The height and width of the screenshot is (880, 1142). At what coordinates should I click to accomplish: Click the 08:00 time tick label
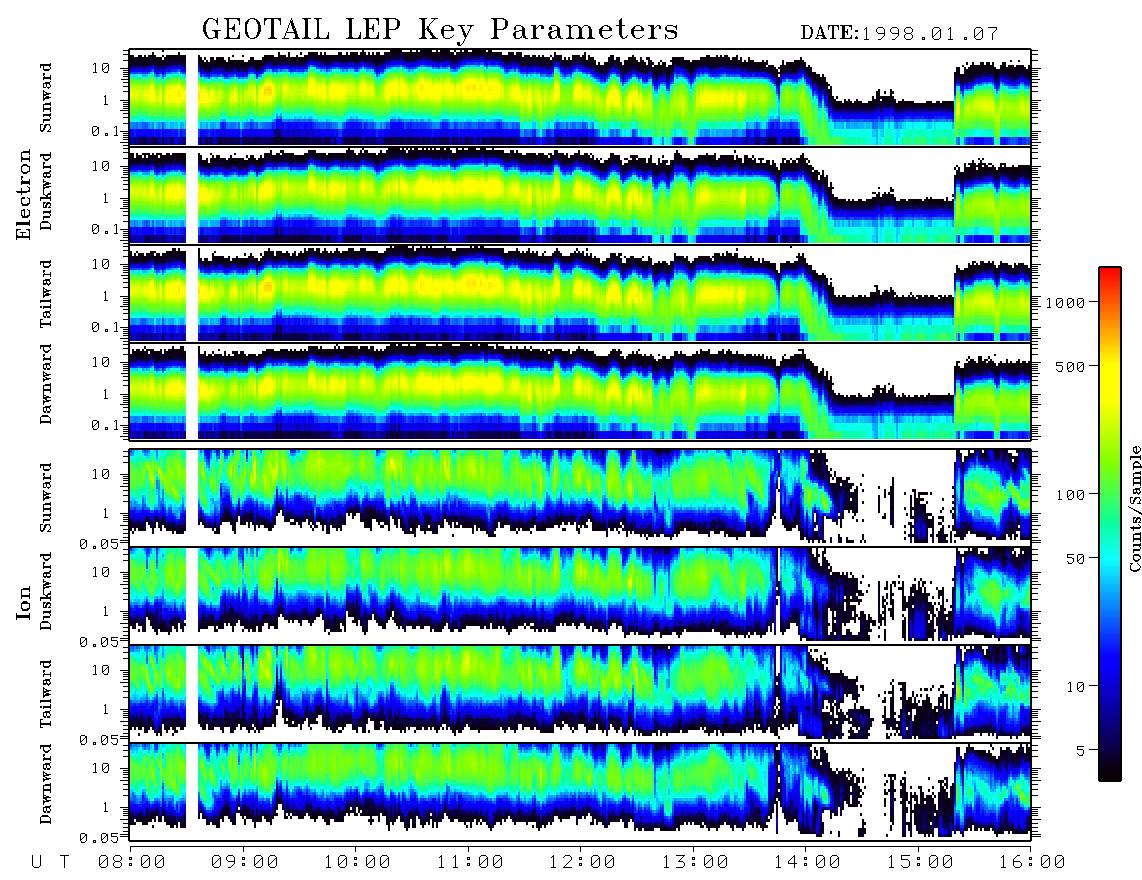[x=132, y=863]
